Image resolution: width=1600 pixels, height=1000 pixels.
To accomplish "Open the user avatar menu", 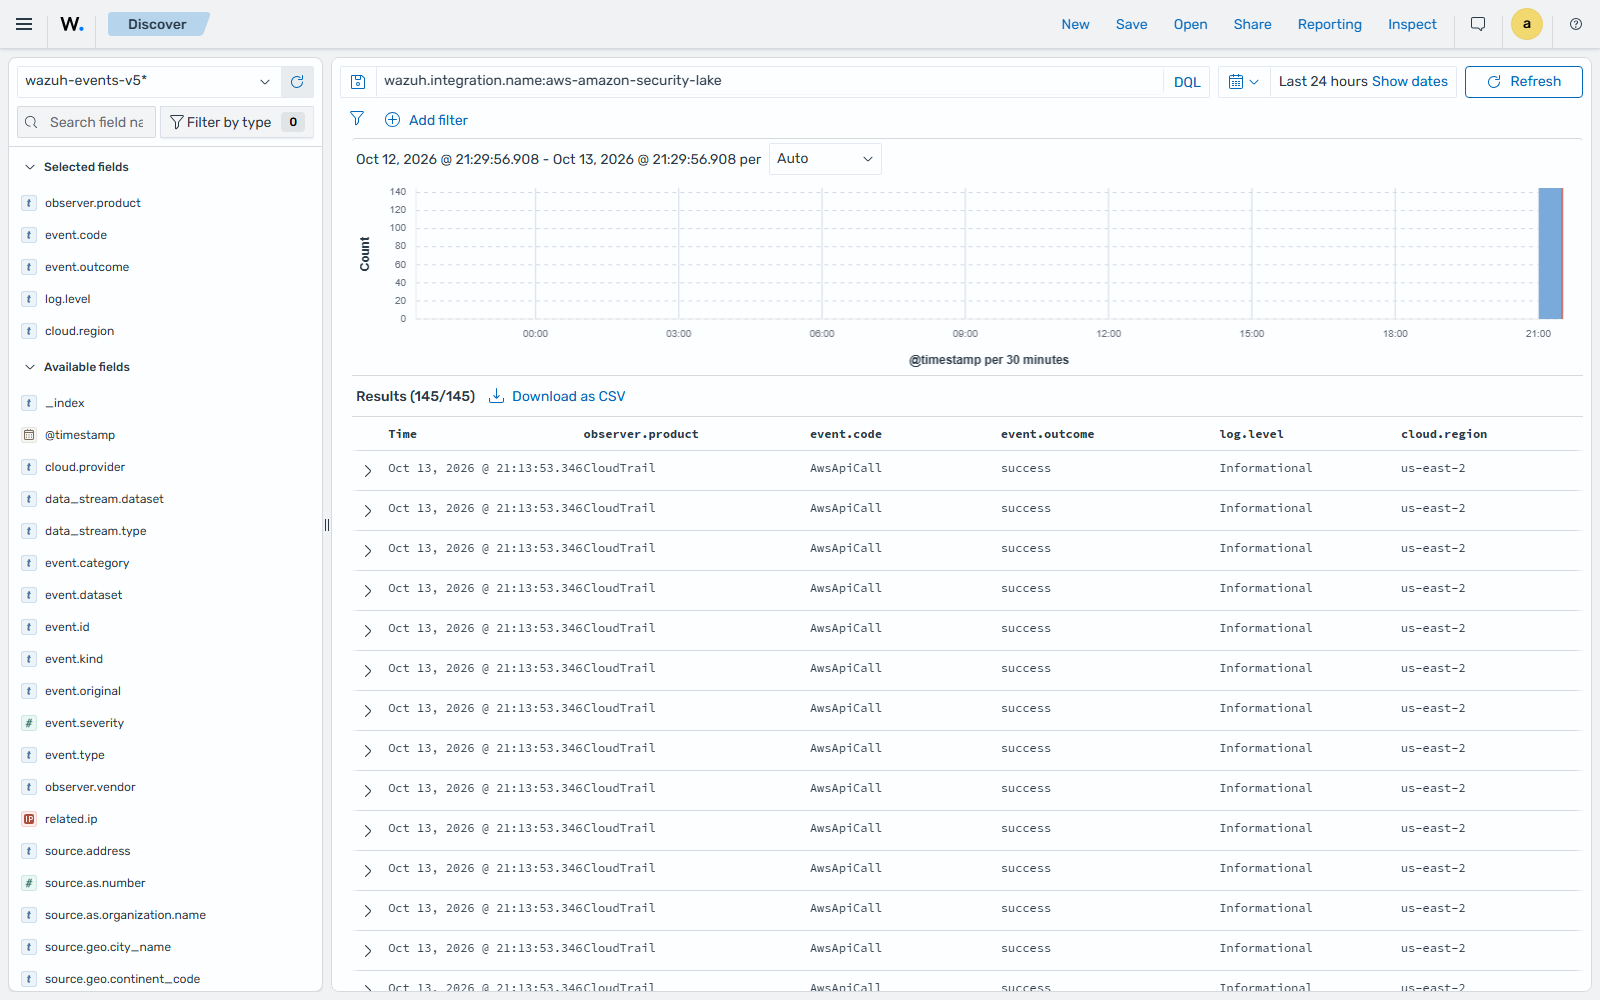I will pos(1526,24).
